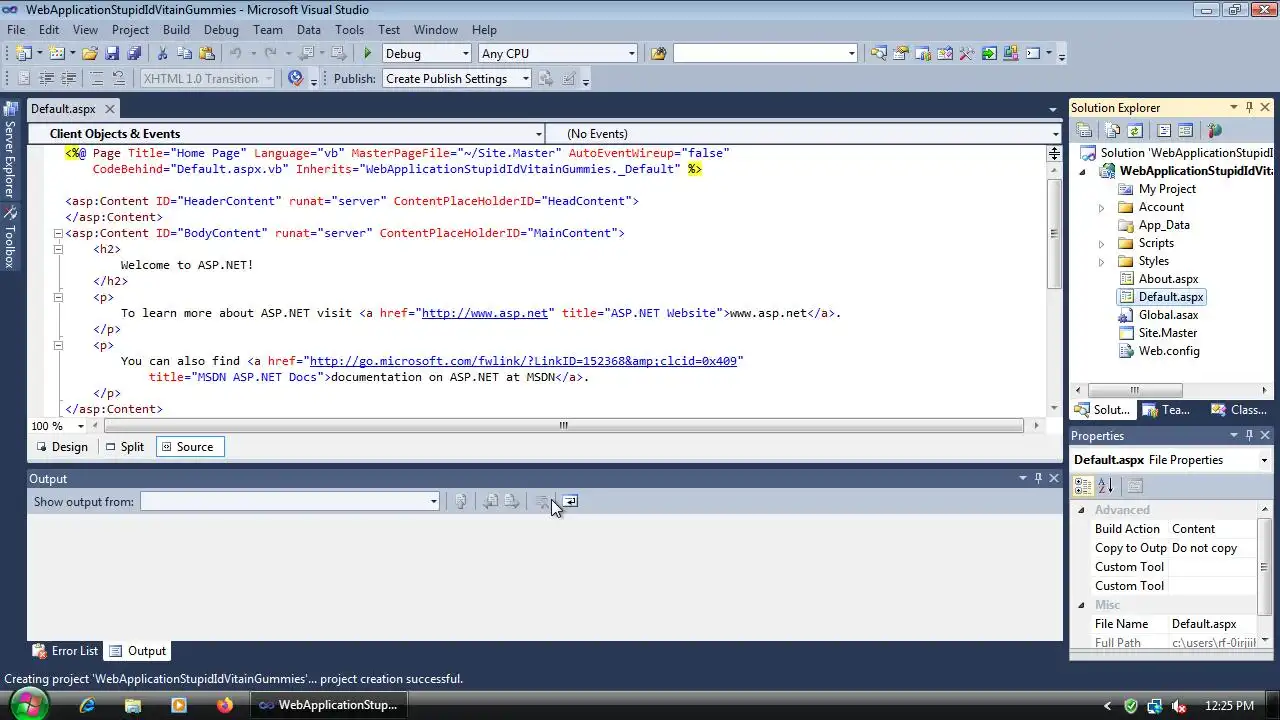This screenshot has height=720, width=1280.
Task: Open the Client Objects & Events dropdown
Action: tap(538, 134)
